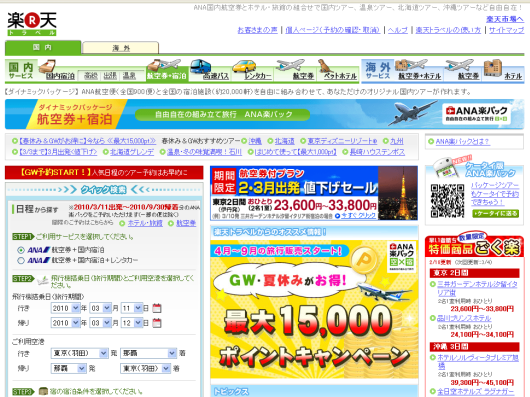Open the departure month 03 dropdown
Image resolution: width=530 pixels, height=397 pixels.
[101, 308]
